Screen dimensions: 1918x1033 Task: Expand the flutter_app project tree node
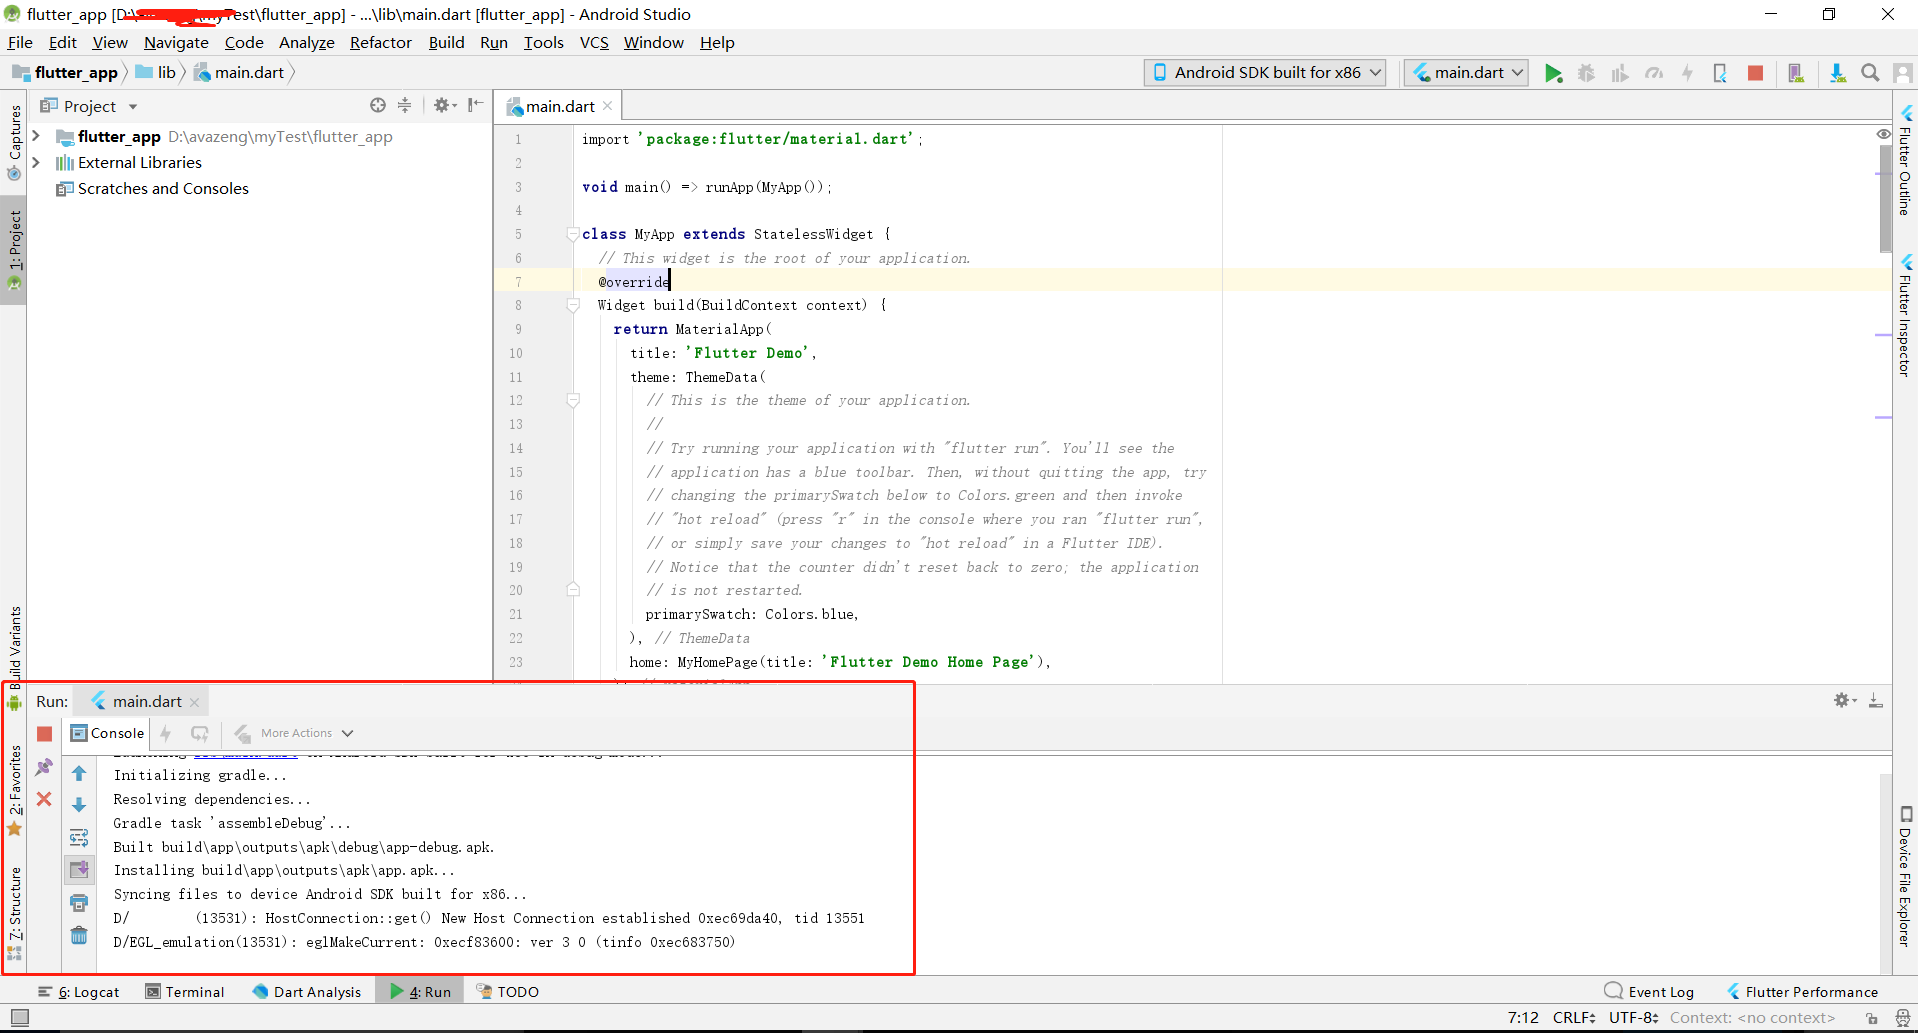(36, 136)
